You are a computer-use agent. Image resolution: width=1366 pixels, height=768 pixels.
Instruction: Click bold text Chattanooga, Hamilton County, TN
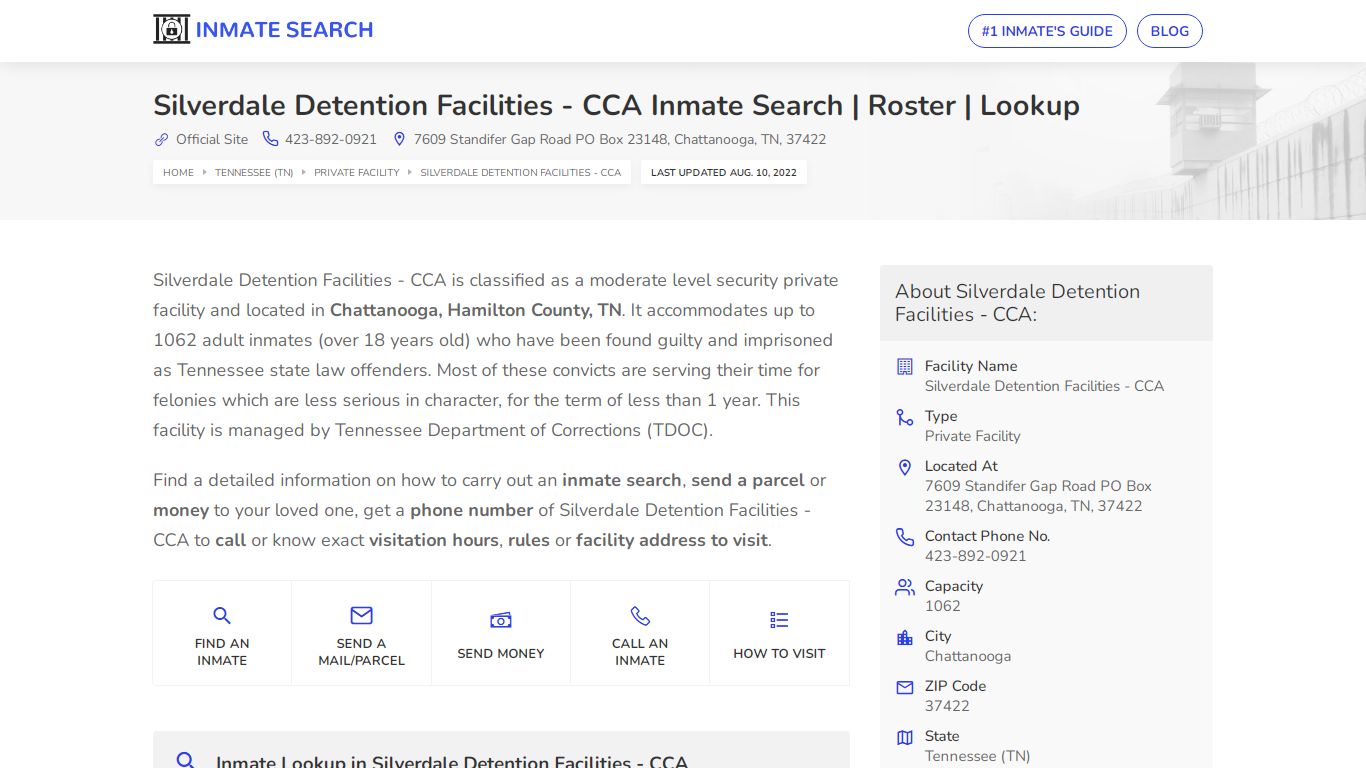click(x=476, y=310)
